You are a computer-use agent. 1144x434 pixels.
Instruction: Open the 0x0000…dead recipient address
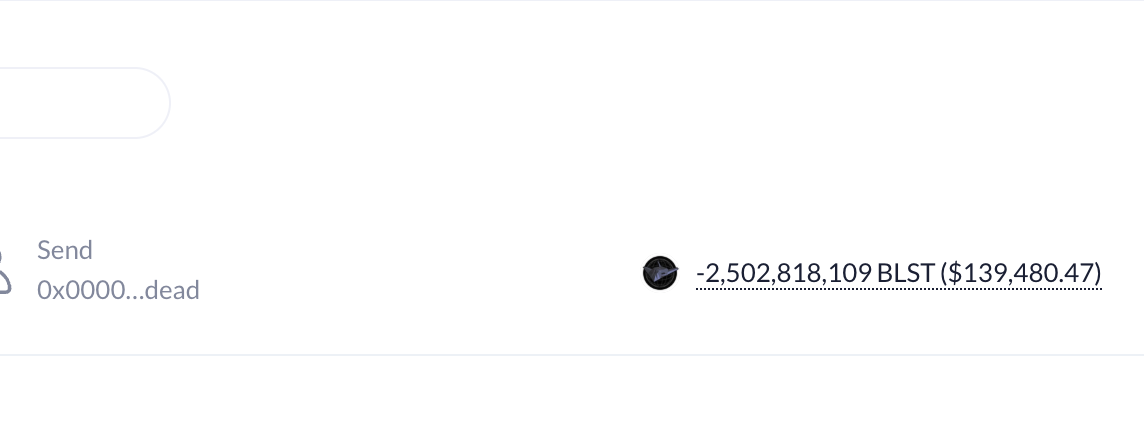[x=118, y=290]
